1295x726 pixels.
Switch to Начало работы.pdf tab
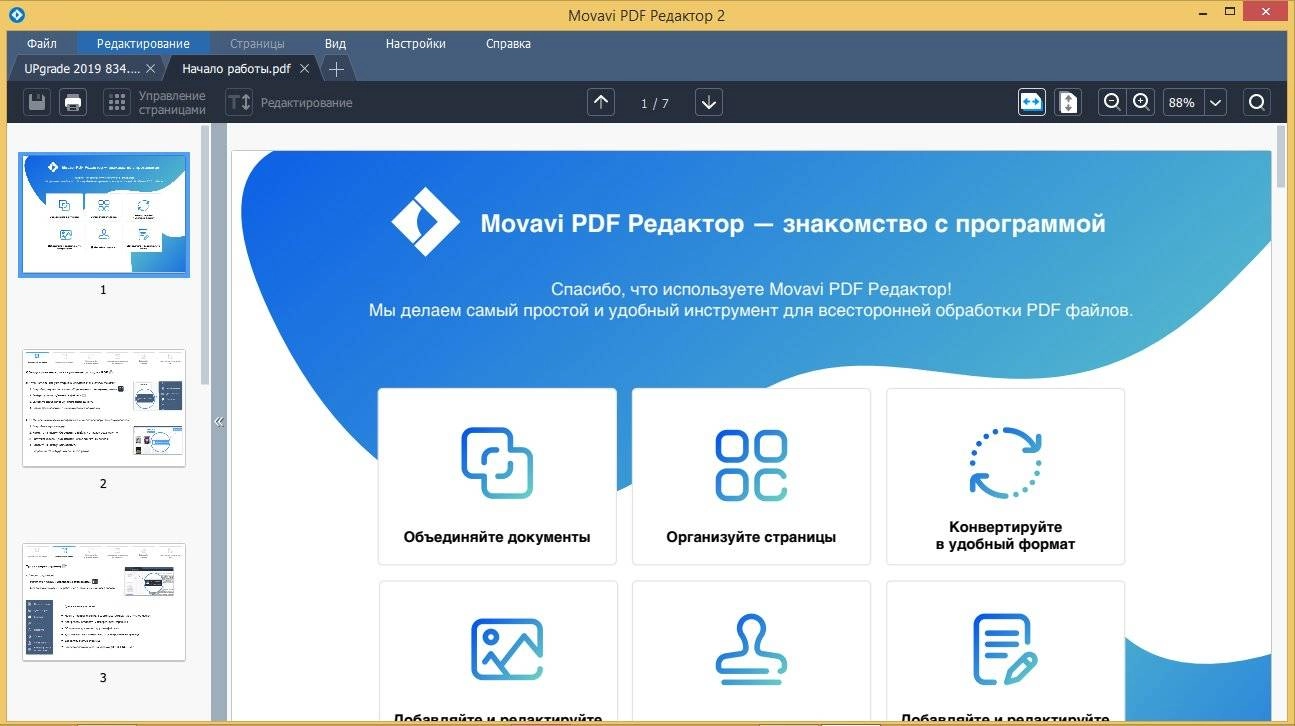236,69
